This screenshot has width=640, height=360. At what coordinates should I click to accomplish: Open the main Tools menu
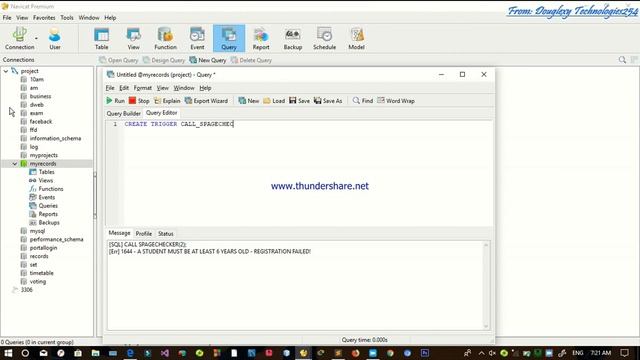(67, 18)
